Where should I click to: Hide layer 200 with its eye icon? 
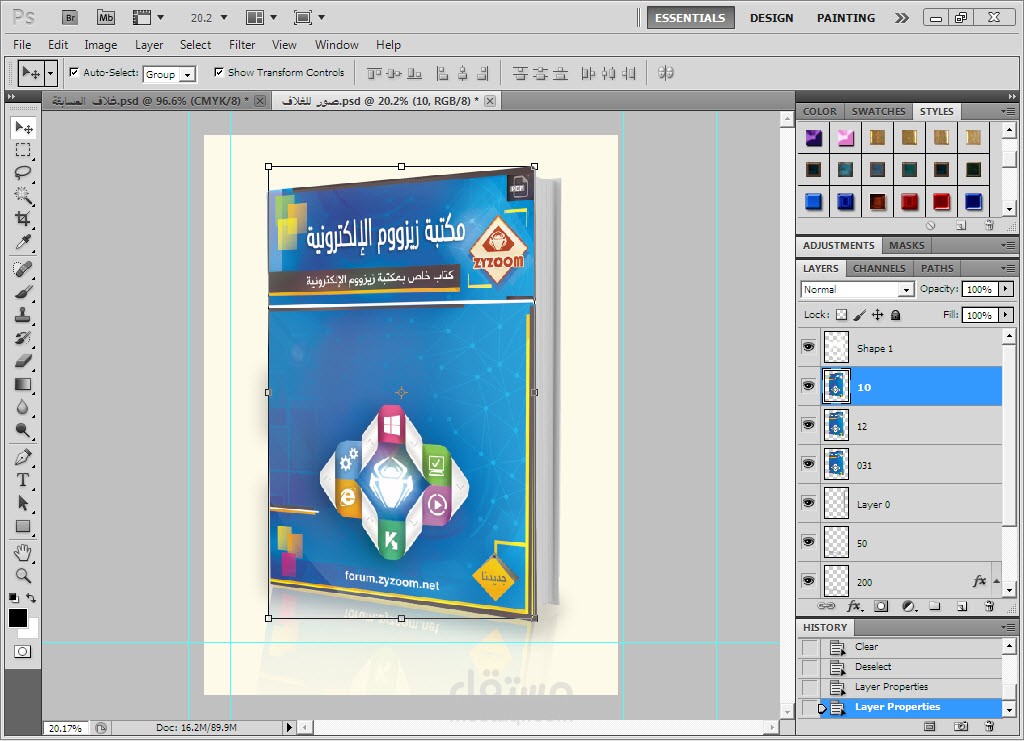[x=808, y=580]
